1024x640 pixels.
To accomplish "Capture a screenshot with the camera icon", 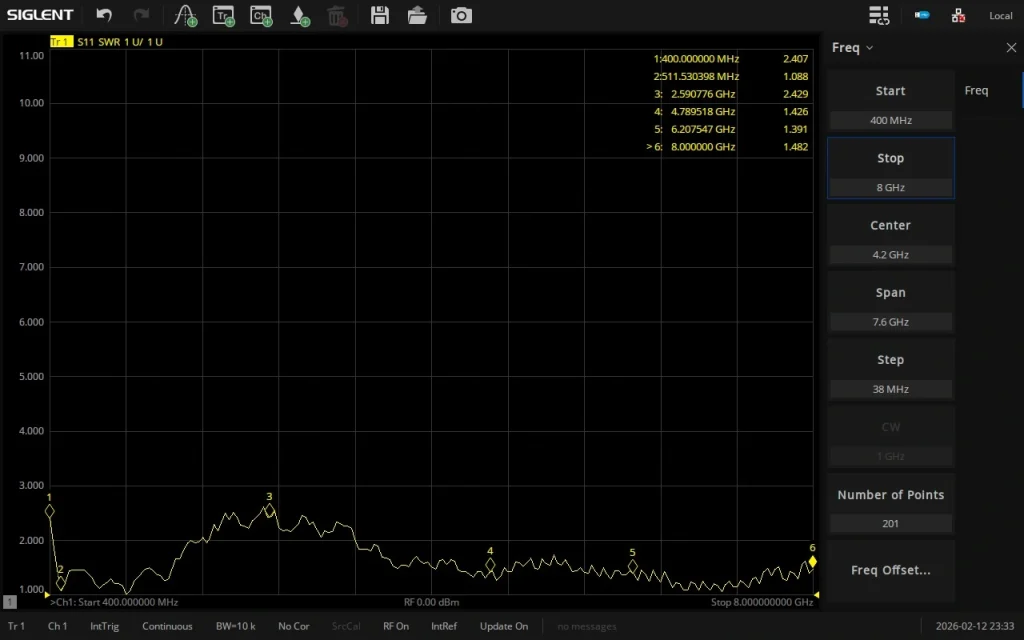I will pos(461,15).
